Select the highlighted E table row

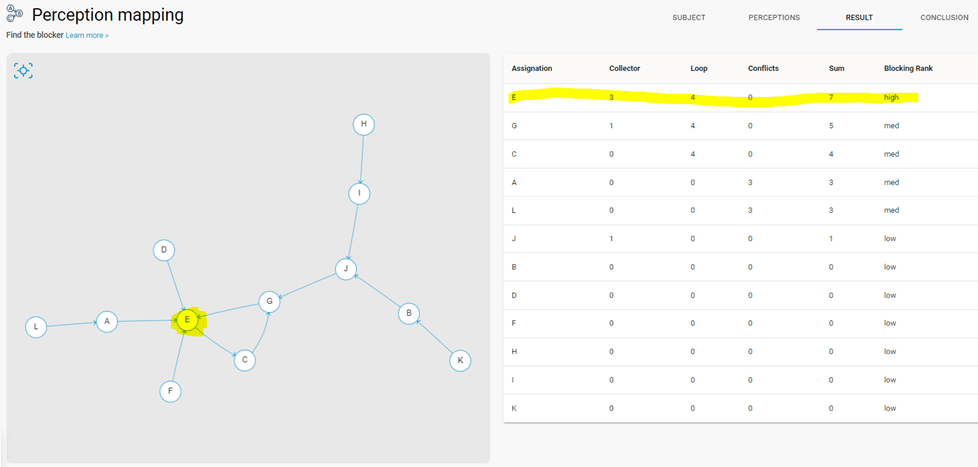pyautogui.click(x=740, y=98)
